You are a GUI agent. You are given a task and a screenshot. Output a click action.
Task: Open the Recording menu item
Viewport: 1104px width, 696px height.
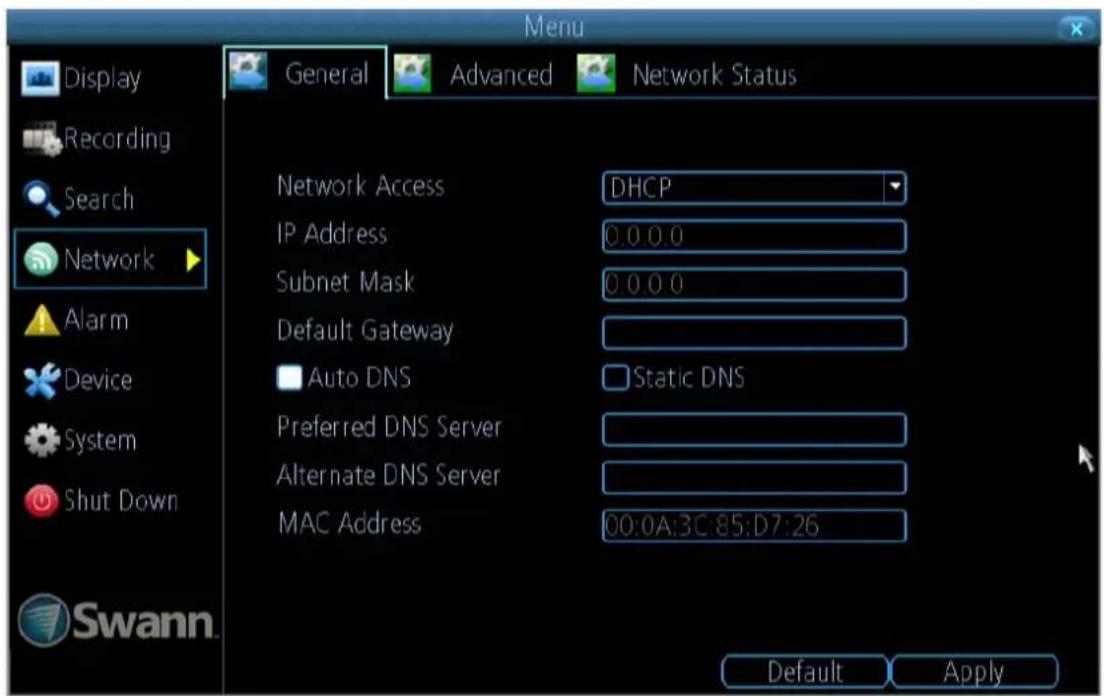click(x=97, y=139)
